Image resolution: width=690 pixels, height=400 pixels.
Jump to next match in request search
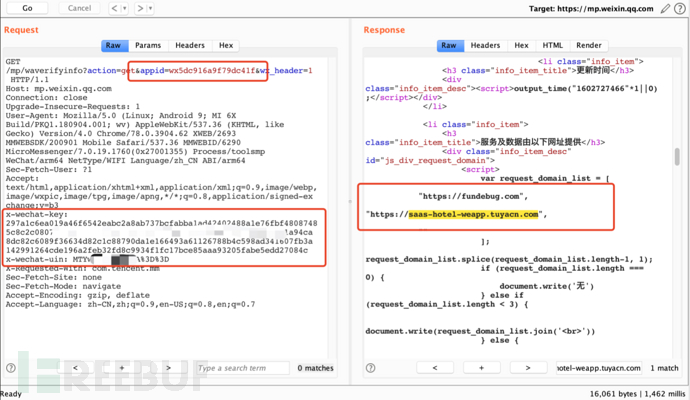point(168,368)
